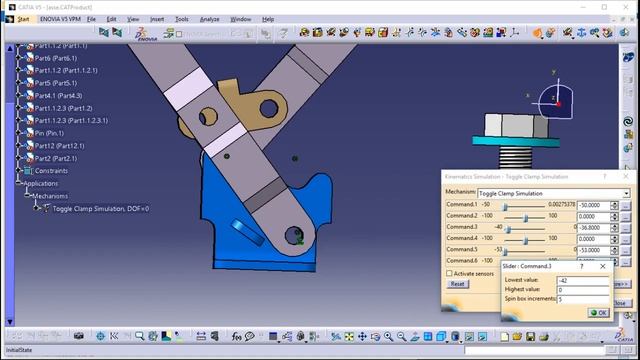Collapse the Applications tree node

click(18, 183)
